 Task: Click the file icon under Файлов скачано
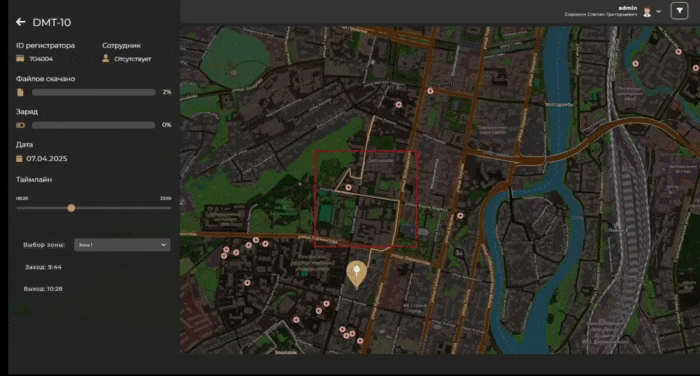20,92
